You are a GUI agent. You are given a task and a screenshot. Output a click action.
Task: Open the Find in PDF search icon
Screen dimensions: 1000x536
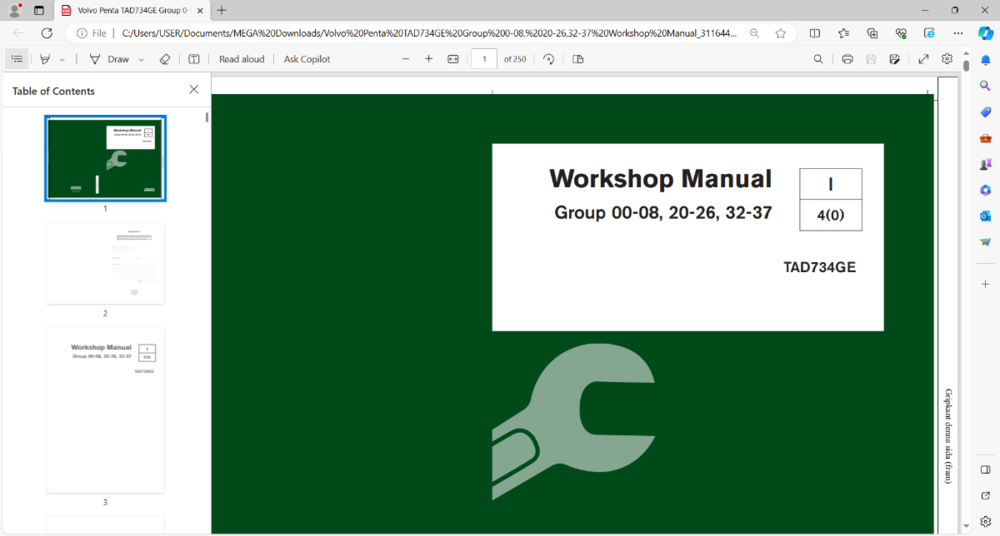coord(818,59)
